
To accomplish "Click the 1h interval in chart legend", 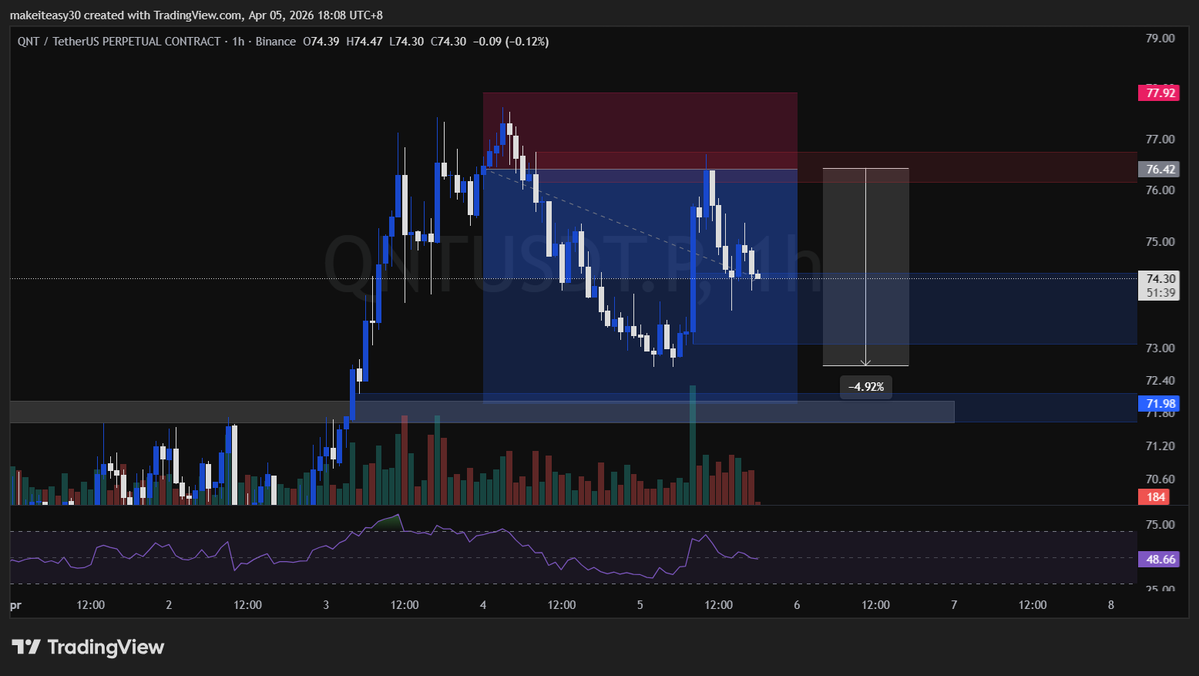I will click(x=239, y=41).
